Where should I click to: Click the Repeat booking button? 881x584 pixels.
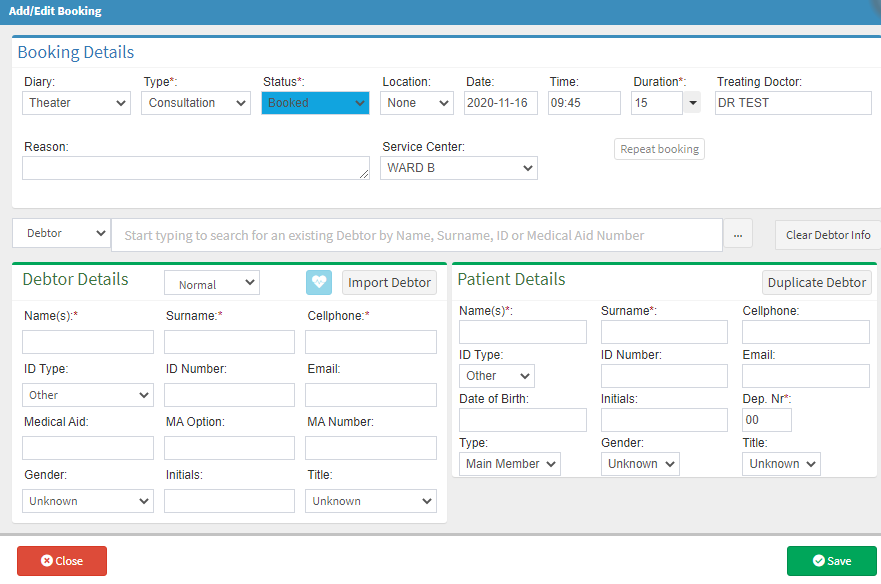(659, 149)
